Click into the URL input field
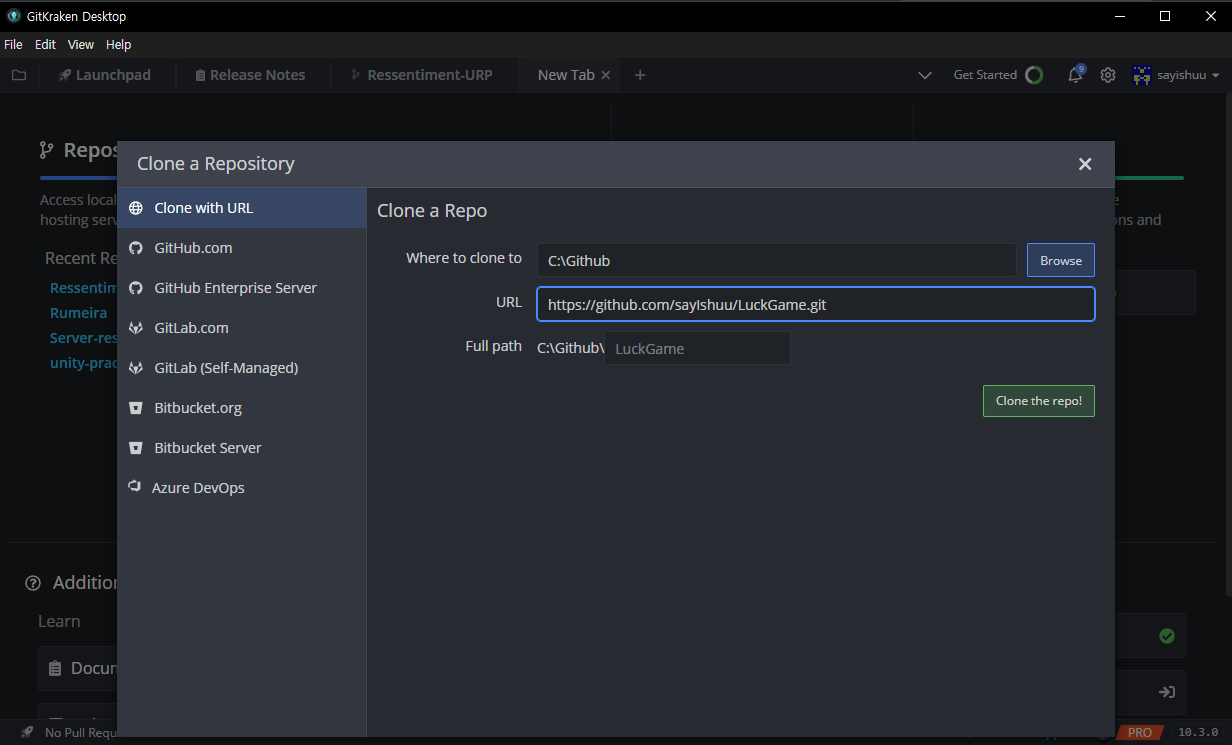The width and height of the screenshot is (1232, 745). point(816,304)
